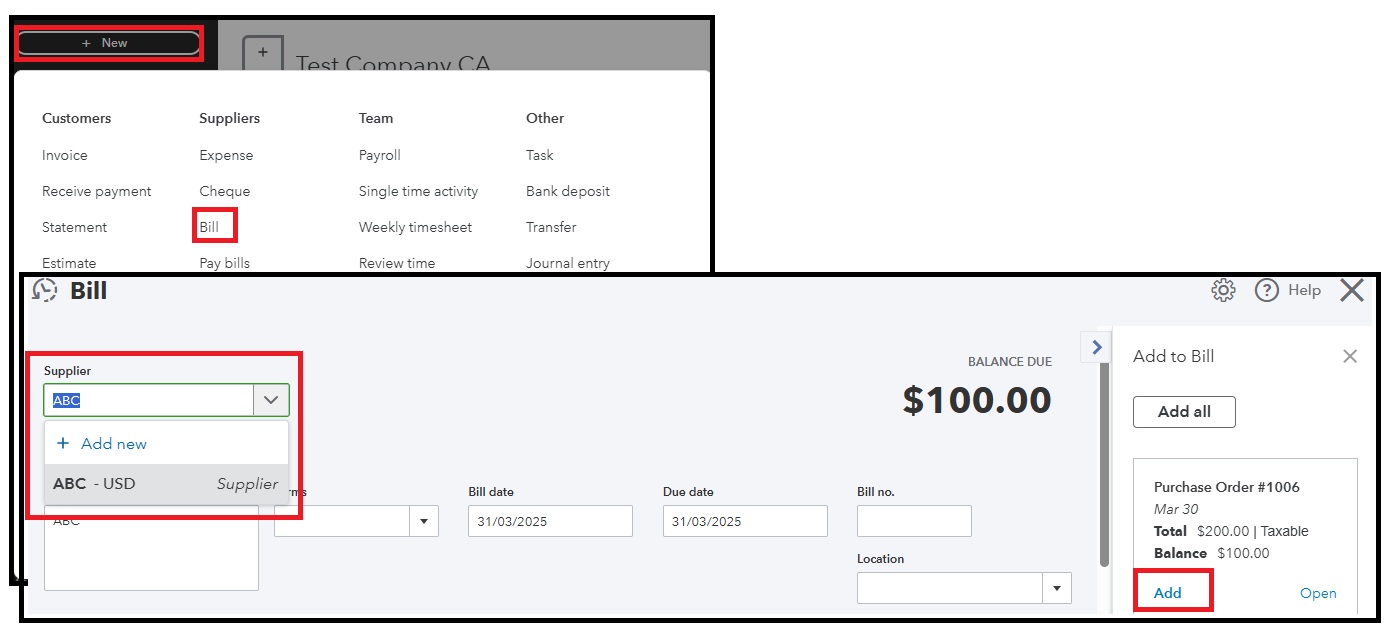Open the Location dropdown arrow
The image size is (1392, 632).
pos(1056,588)
